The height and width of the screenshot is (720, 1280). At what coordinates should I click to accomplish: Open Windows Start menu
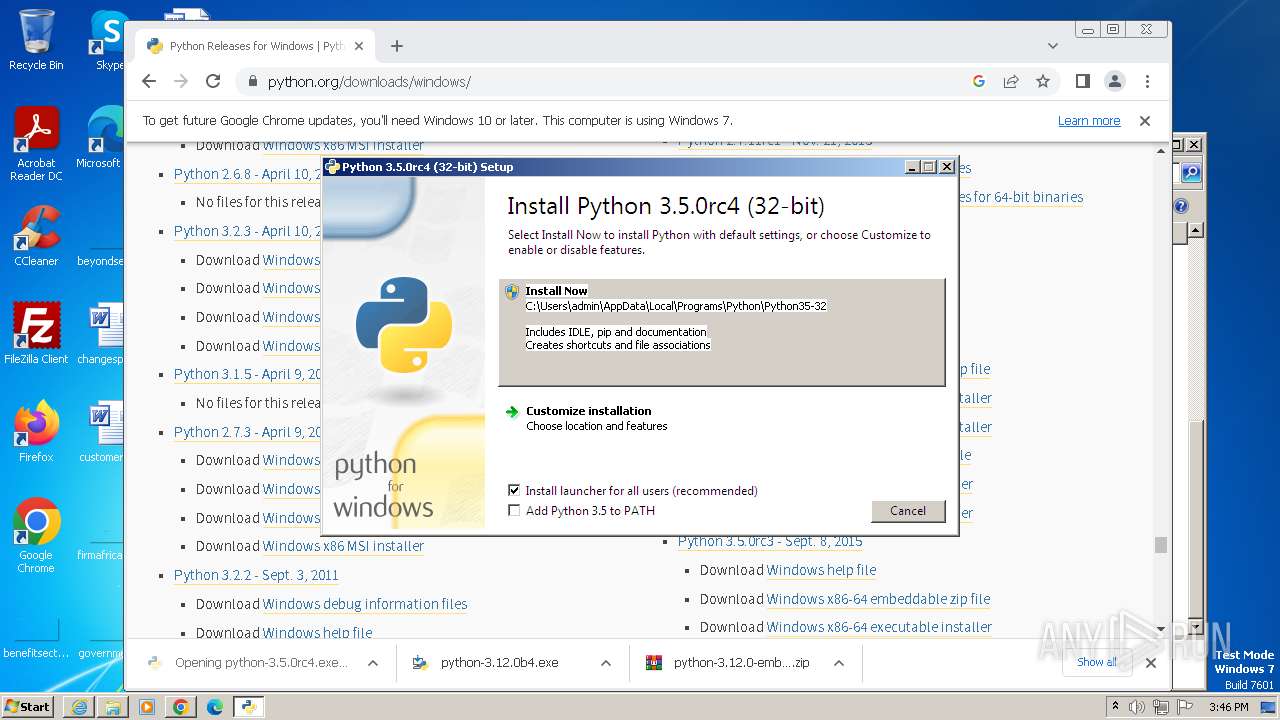pos(28,707)
